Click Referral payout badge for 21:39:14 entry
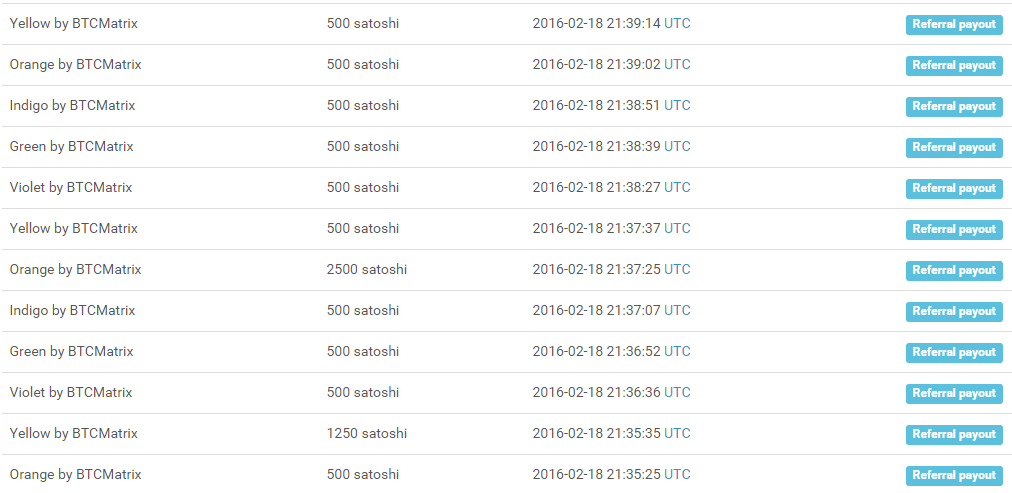Image resolution: width=1012 pixels, height=493 pixels. tap(954, 24)
